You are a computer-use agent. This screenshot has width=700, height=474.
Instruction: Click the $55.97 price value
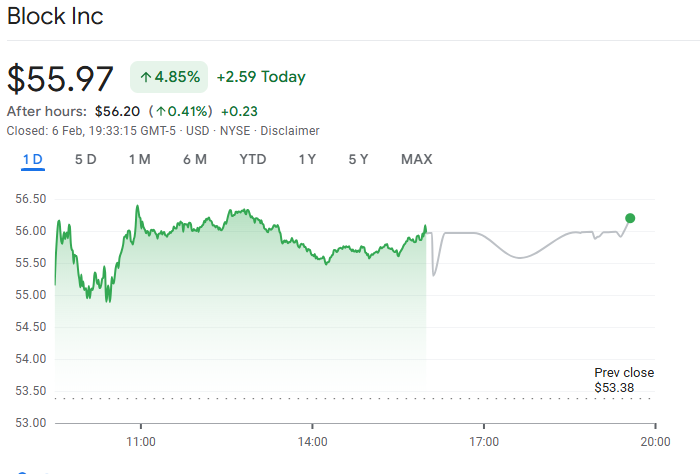tap(61, 78)
